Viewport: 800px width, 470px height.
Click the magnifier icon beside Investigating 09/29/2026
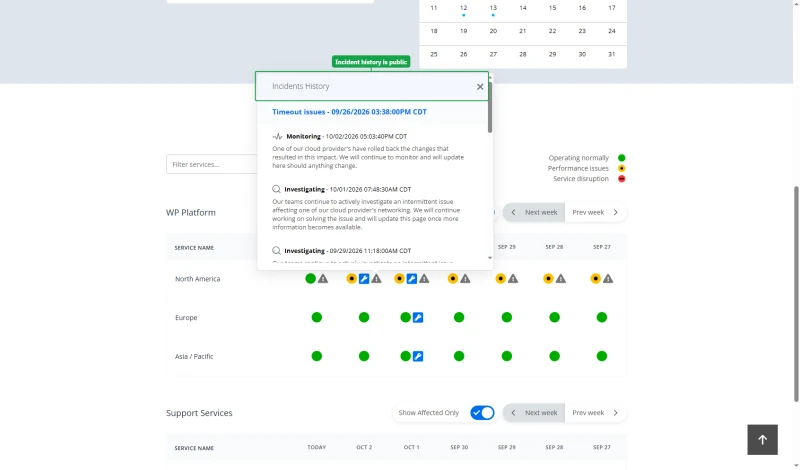[276, 251]
